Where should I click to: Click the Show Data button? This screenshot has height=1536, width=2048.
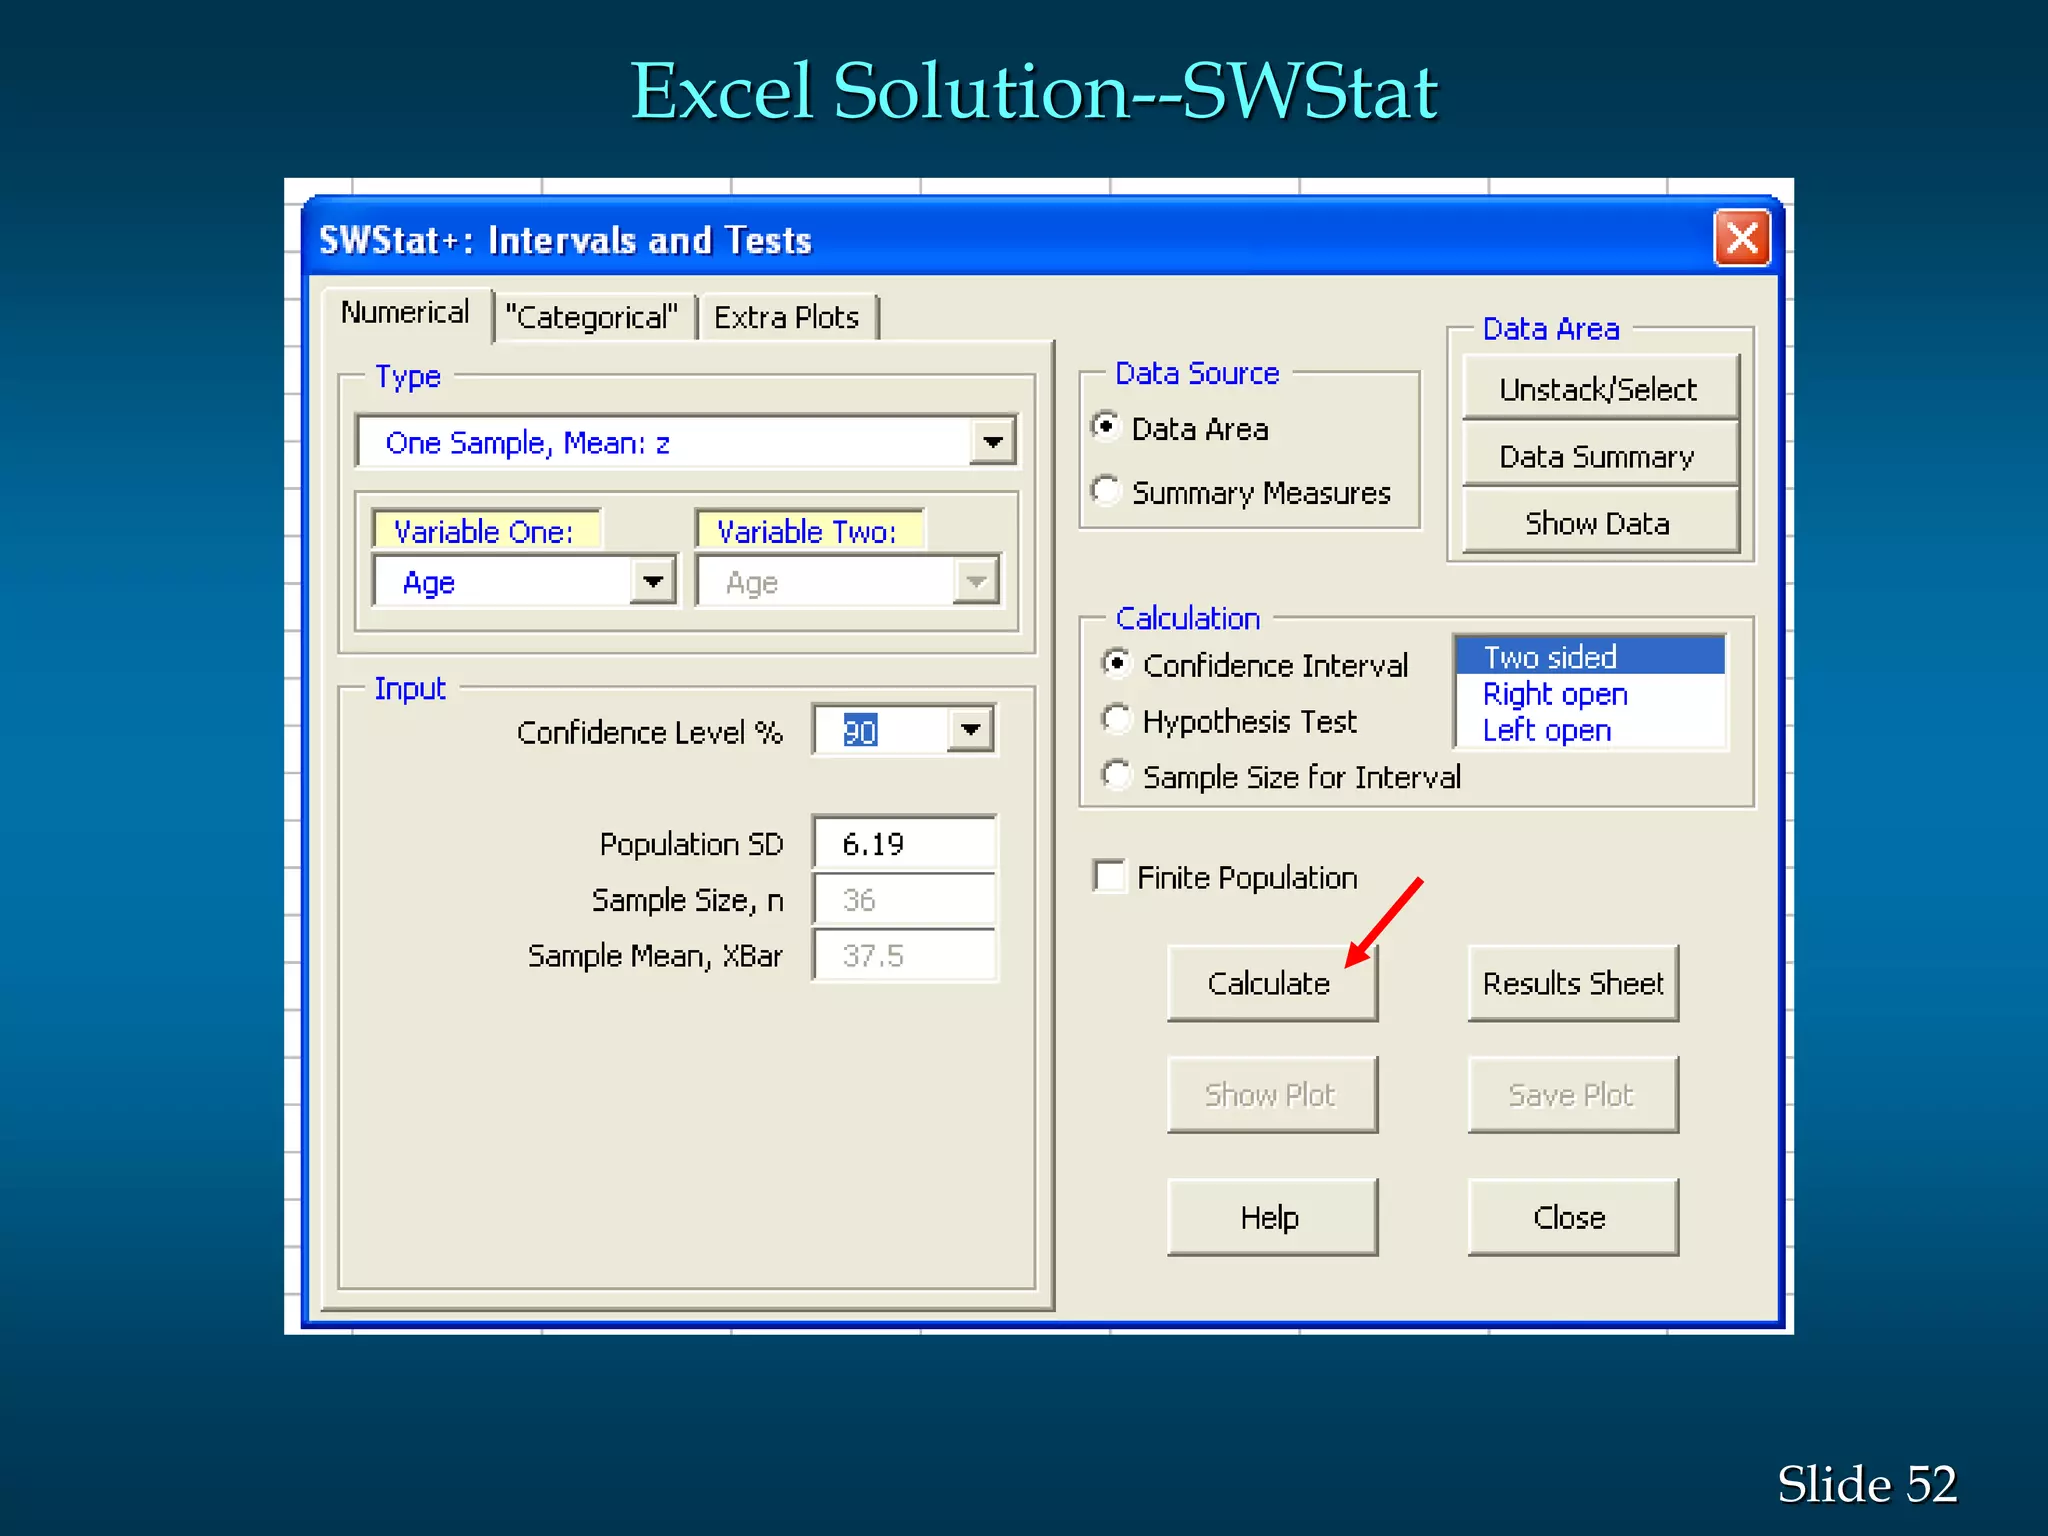pos(1599,523)
